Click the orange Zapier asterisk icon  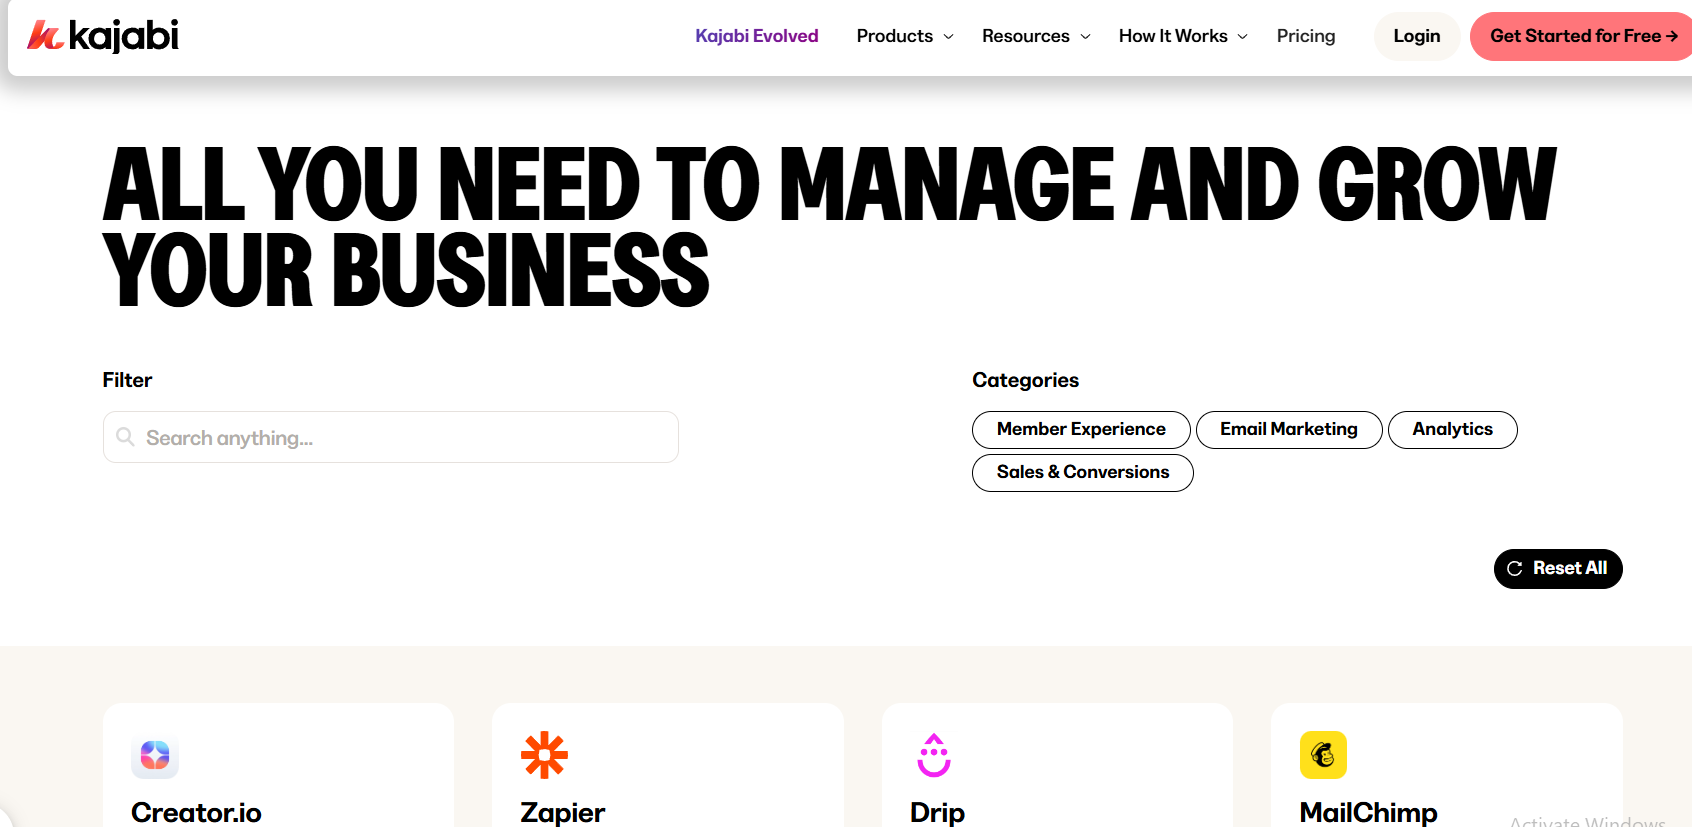click(x=544, y=755)
